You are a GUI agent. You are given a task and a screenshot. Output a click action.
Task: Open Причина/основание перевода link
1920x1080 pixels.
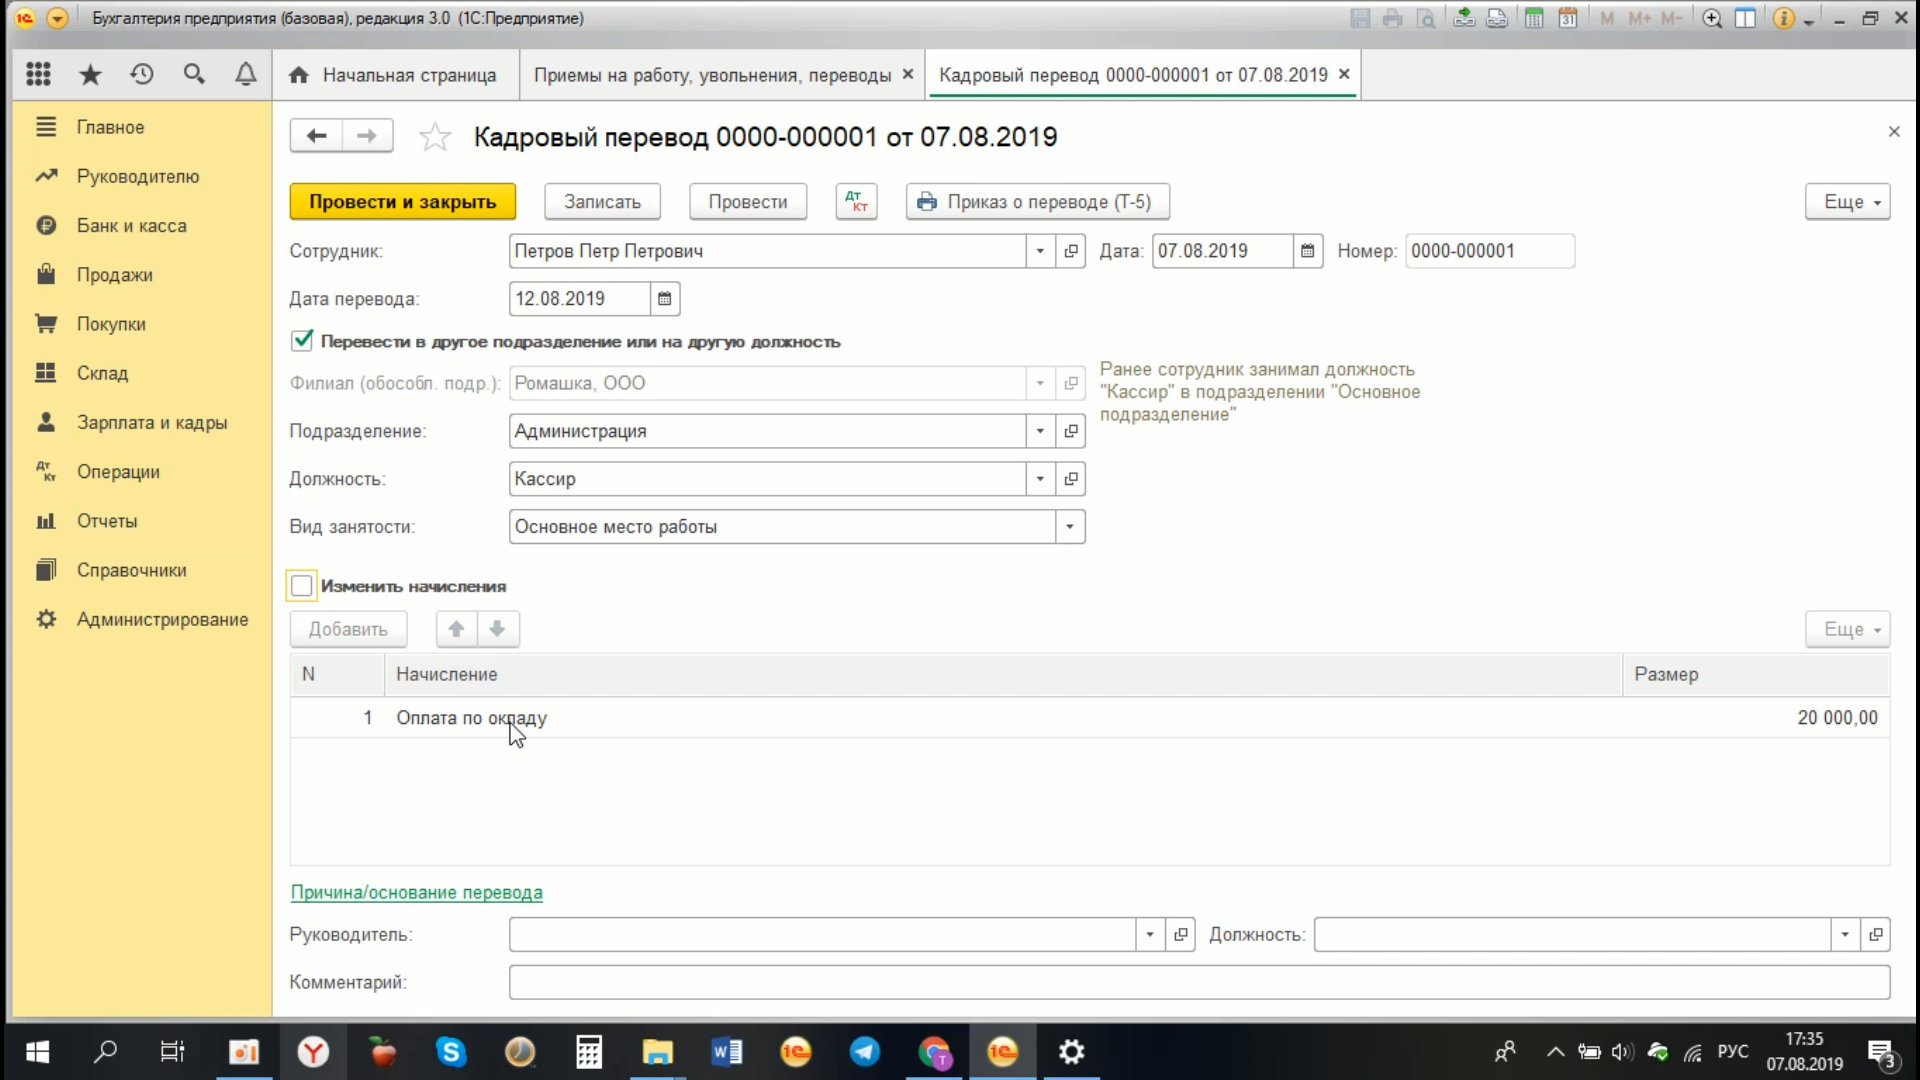click(416, 892)
